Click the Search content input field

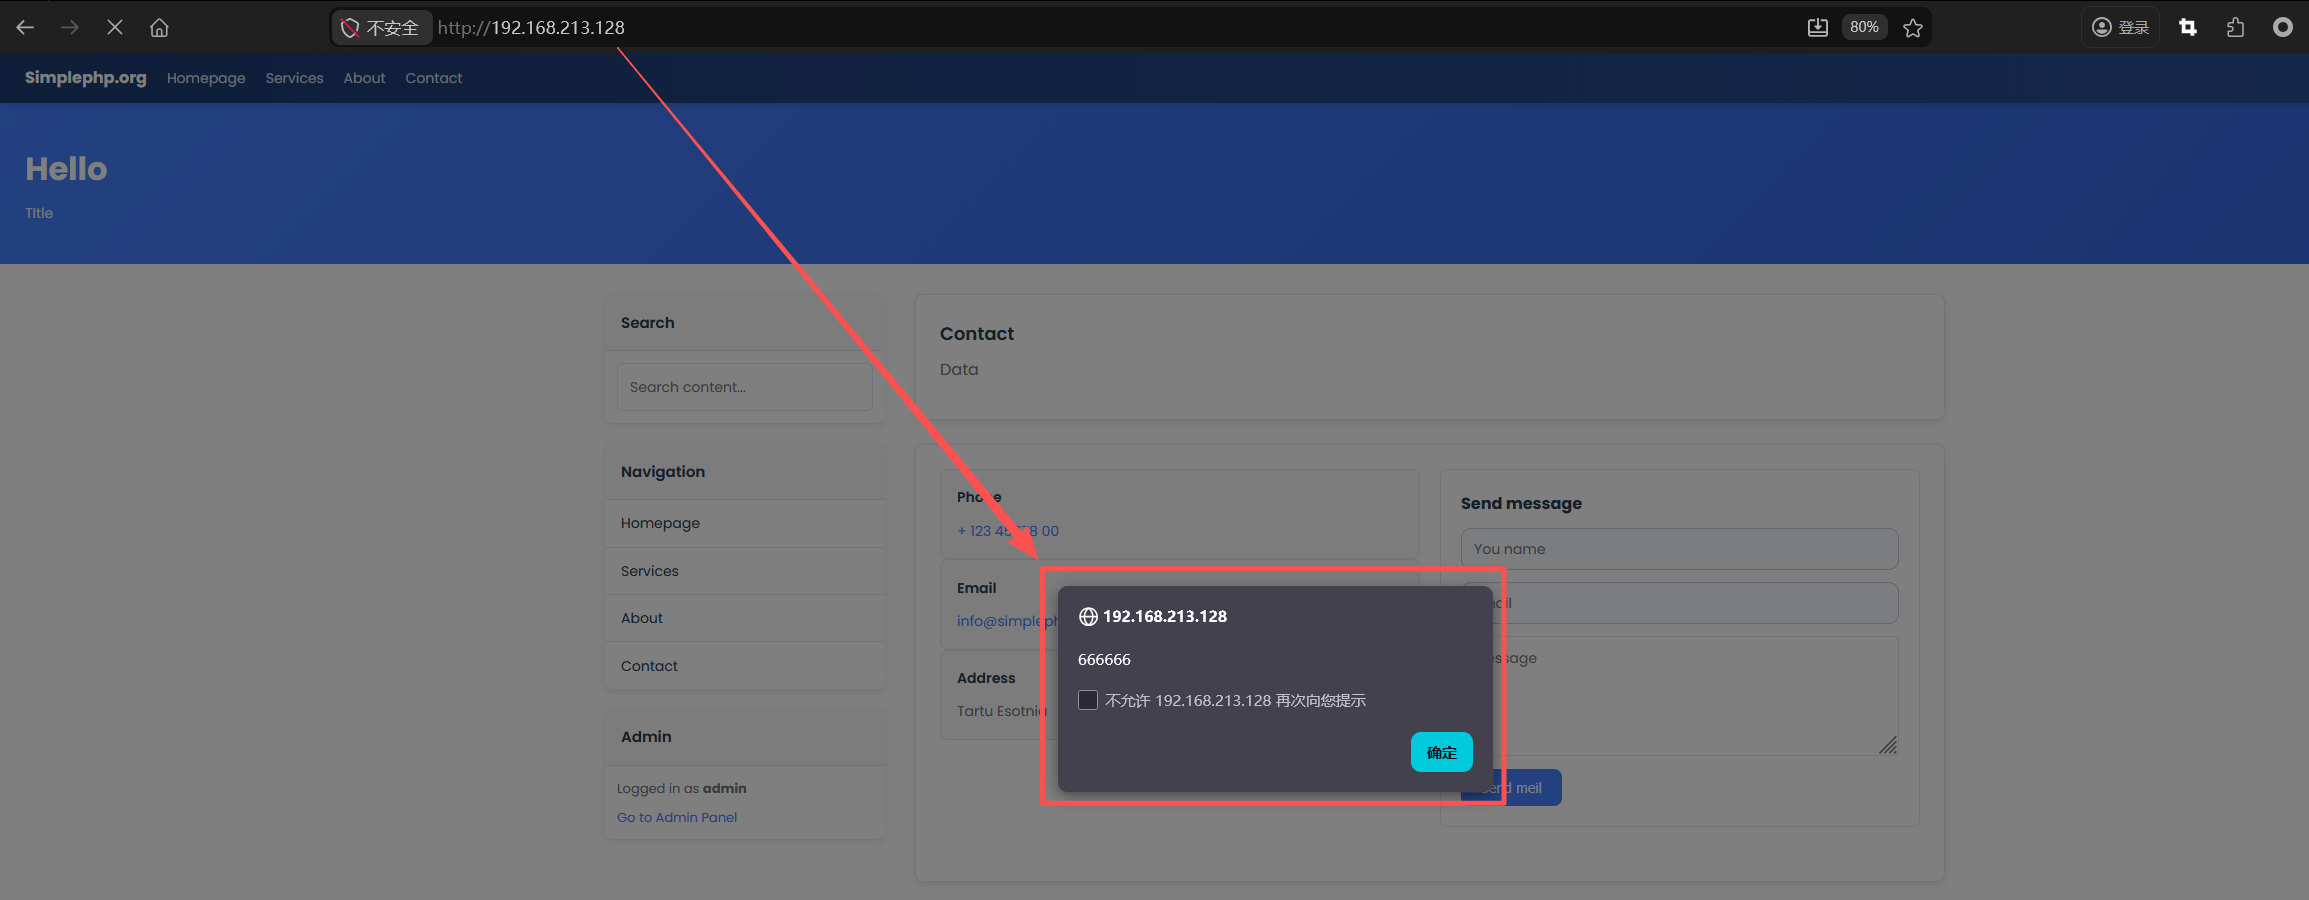745,387
